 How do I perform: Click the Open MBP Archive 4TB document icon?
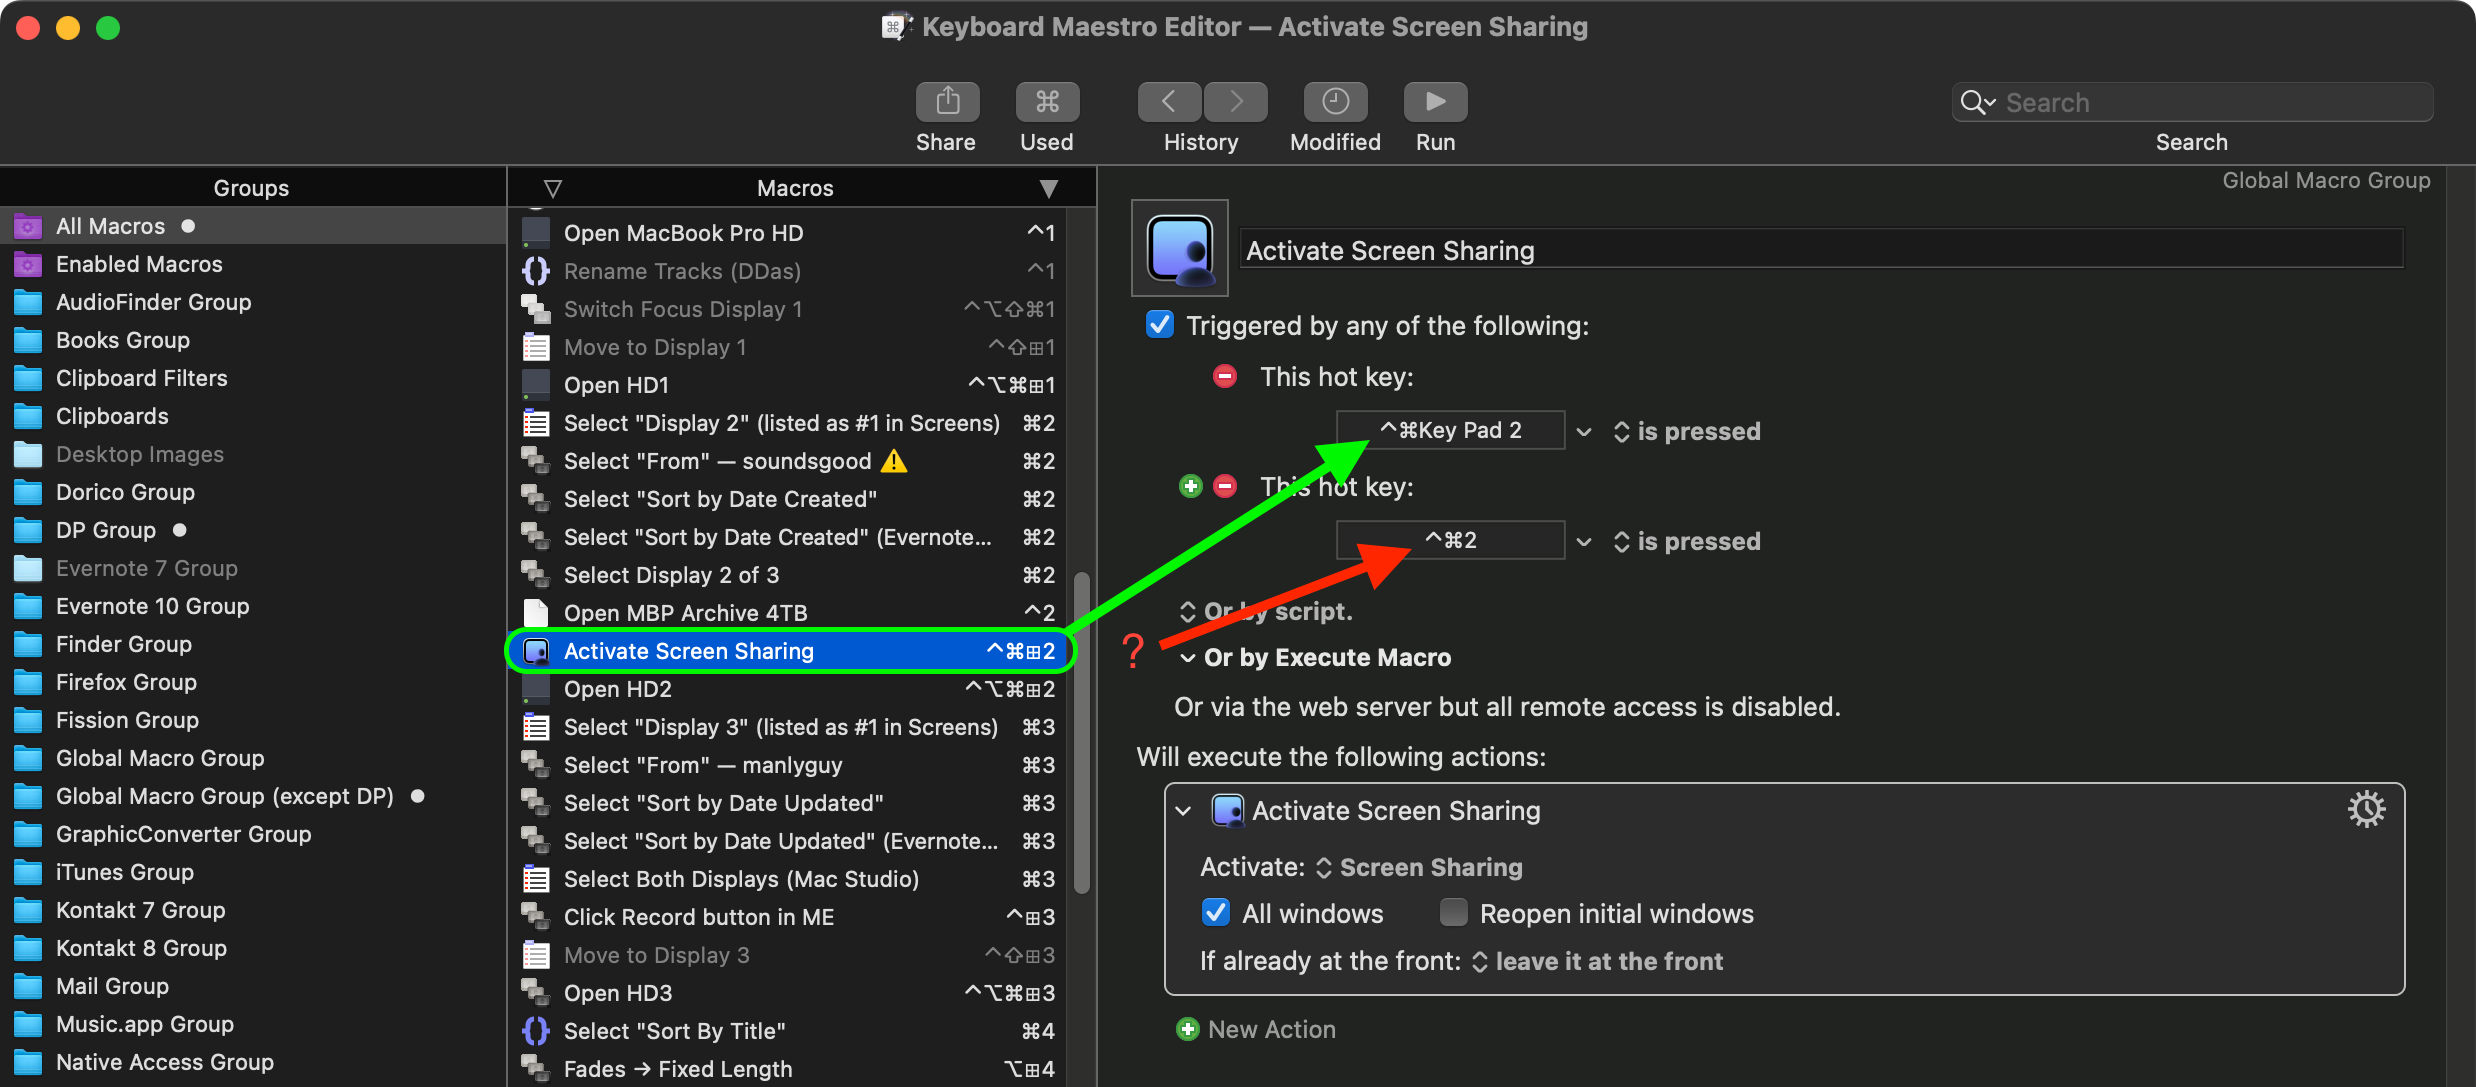click(x=537, y=613)
